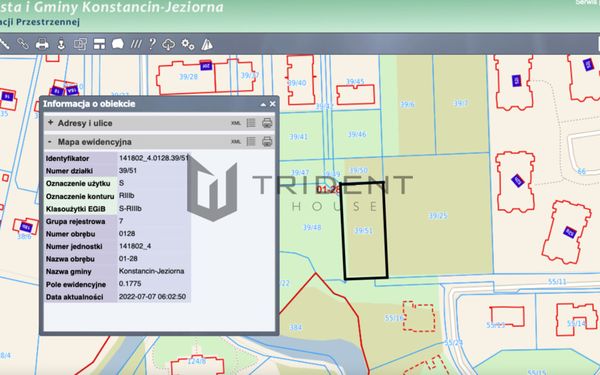Image resolution: width=600 pixels, height=375 pixels.
Task: Export Adresy i ulice as XML
Action: tap(236, 123)
